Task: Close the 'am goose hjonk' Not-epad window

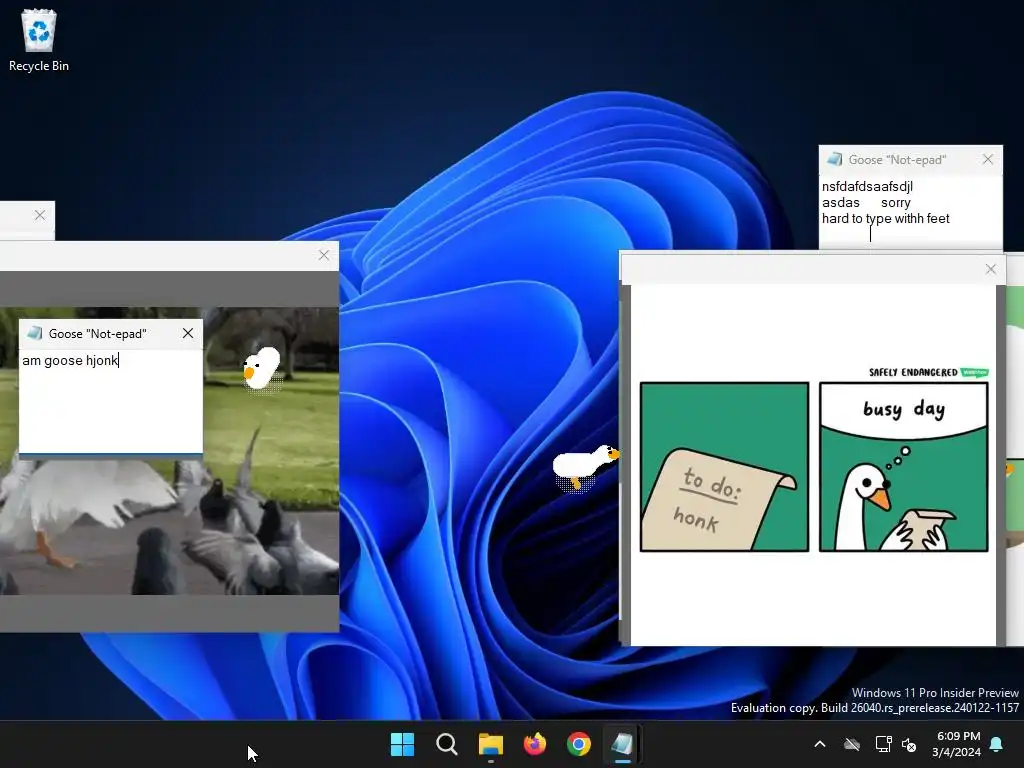Action: pos(188,333)
